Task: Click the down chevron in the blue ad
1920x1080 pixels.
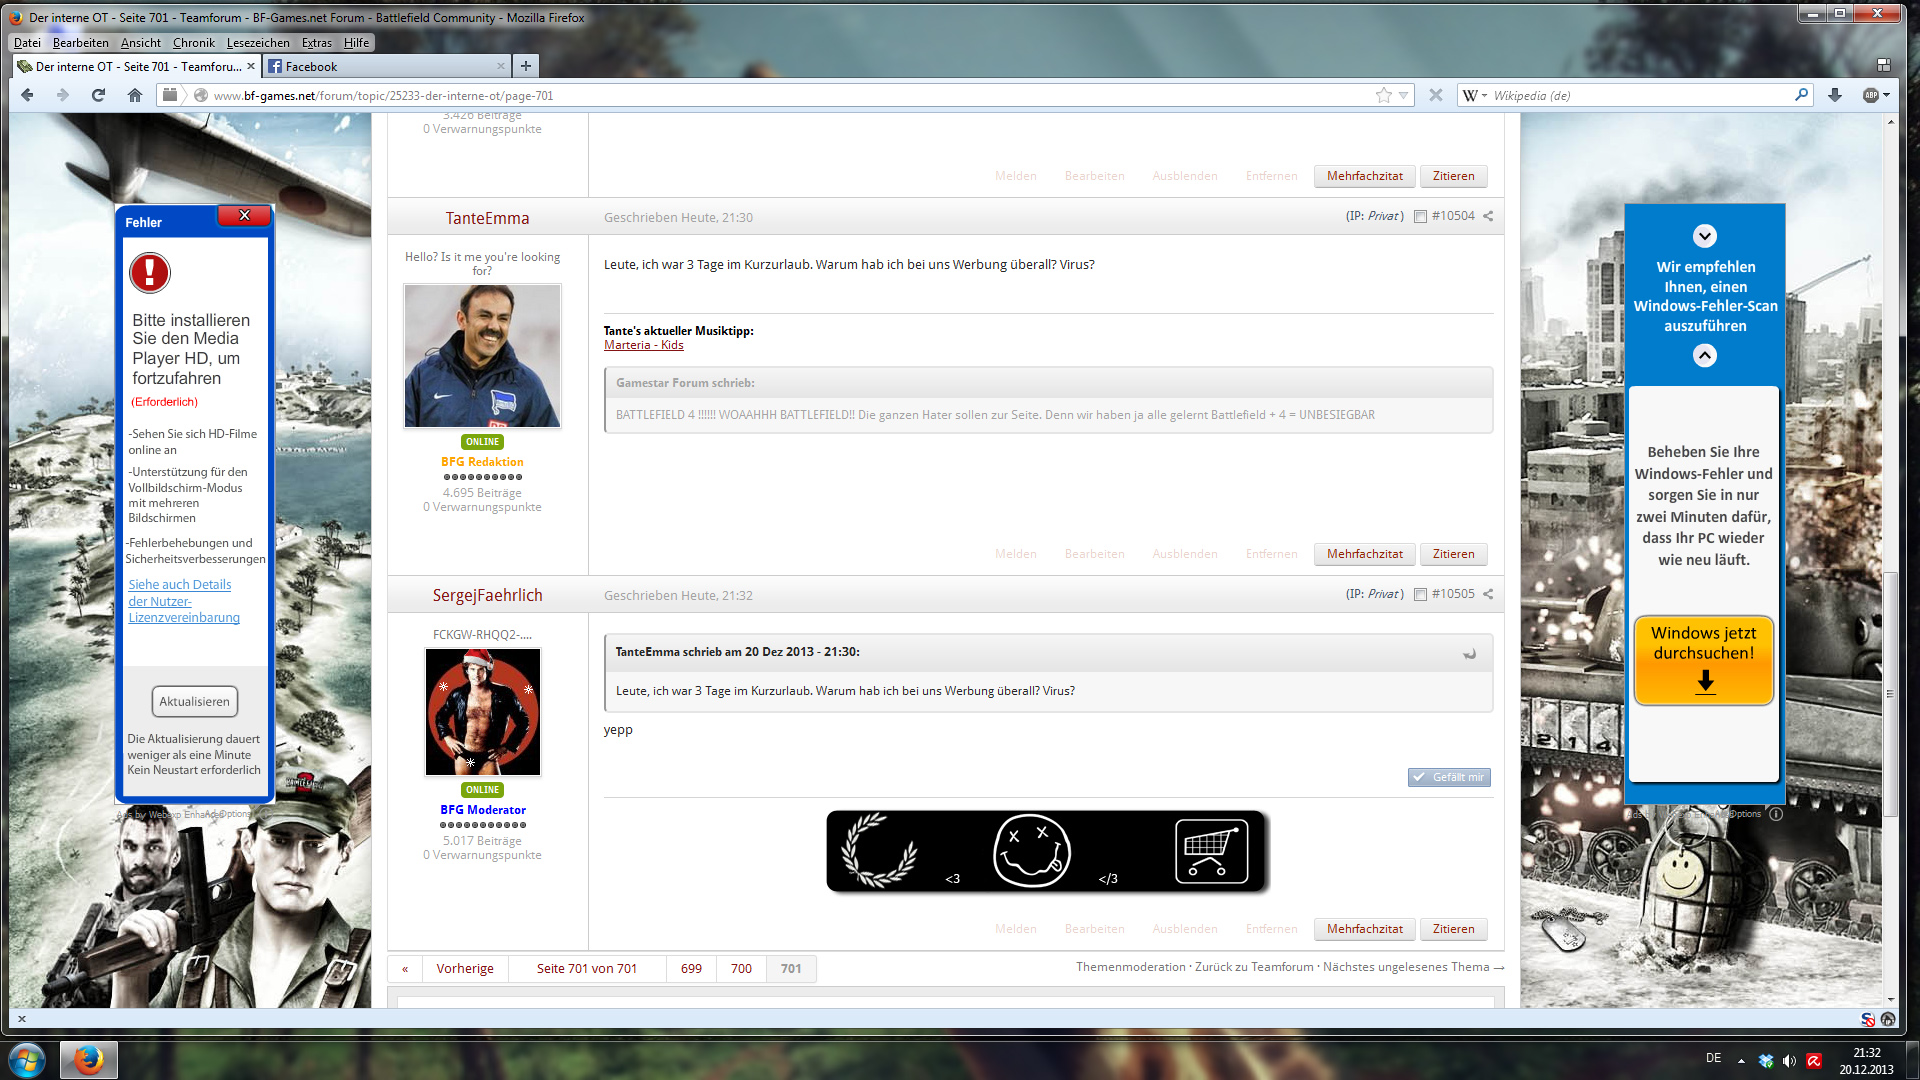Action: tap(1705, 236)
